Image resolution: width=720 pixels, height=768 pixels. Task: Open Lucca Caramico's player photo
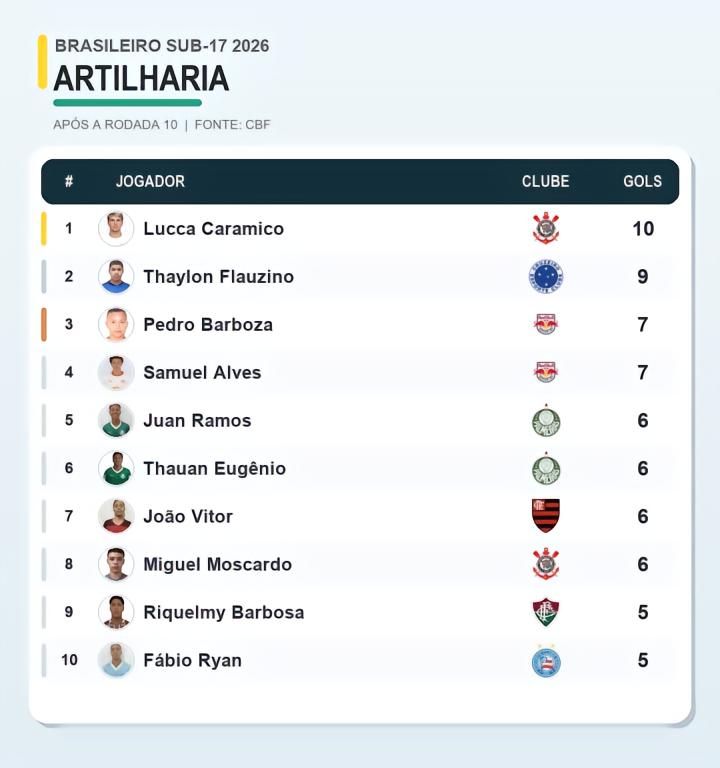tap(116, 228)
